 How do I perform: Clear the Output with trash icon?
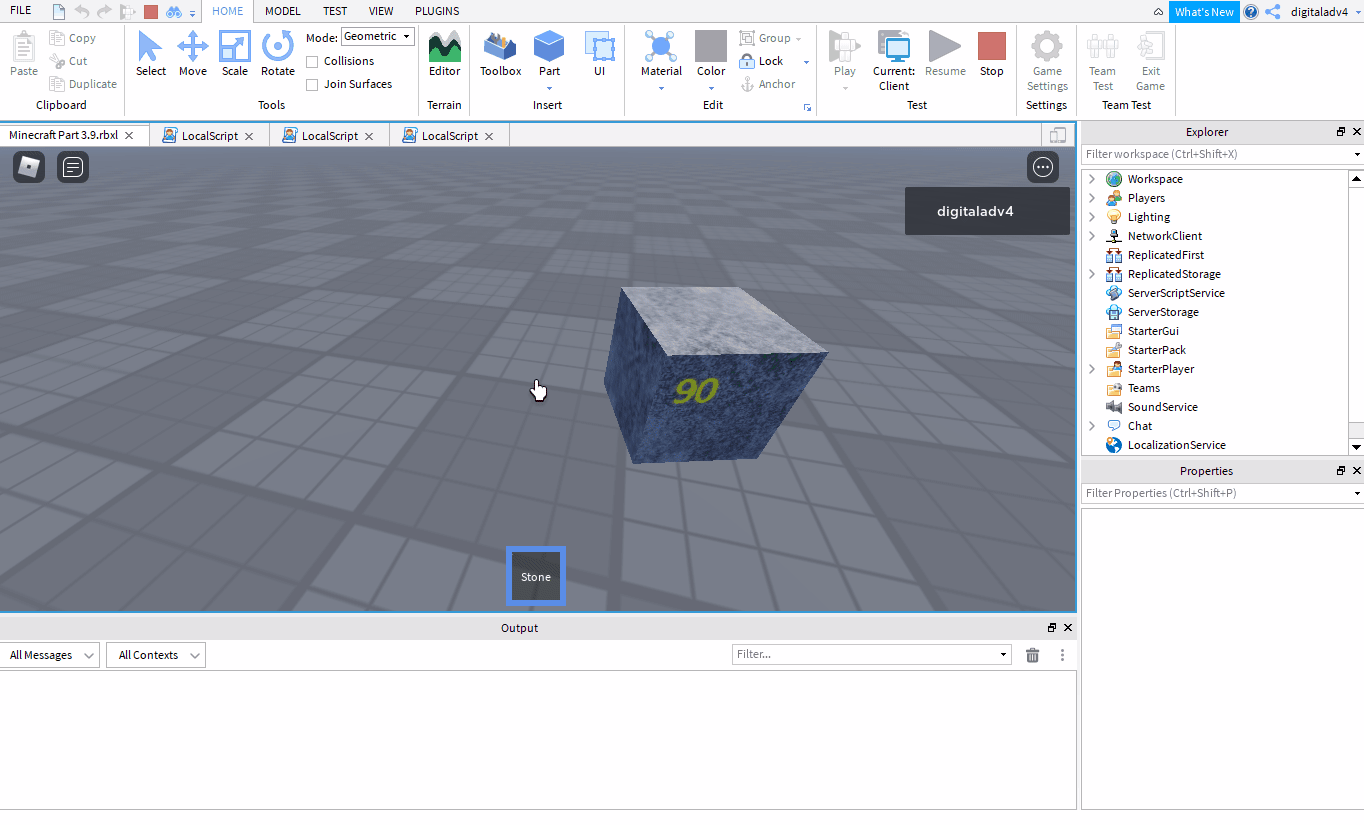(1033, 655)
